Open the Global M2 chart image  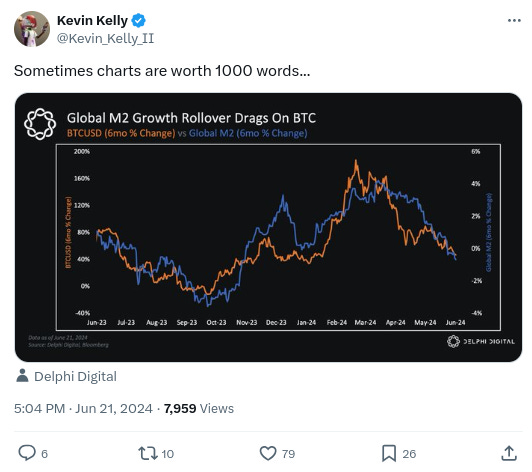[268, 227]
